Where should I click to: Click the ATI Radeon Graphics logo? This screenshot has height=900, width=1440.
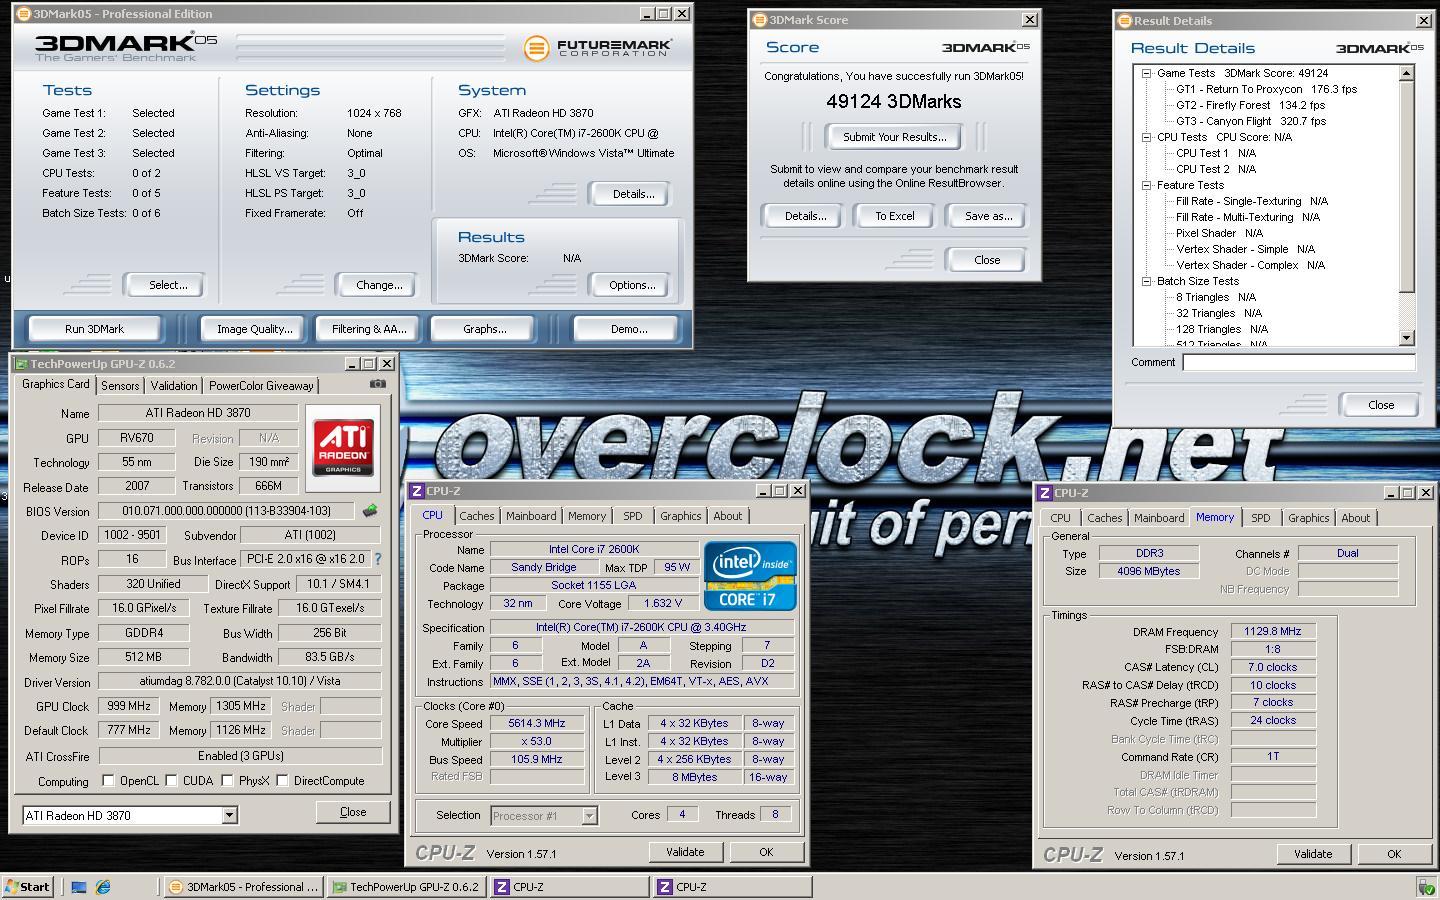[x=344, y=446]
